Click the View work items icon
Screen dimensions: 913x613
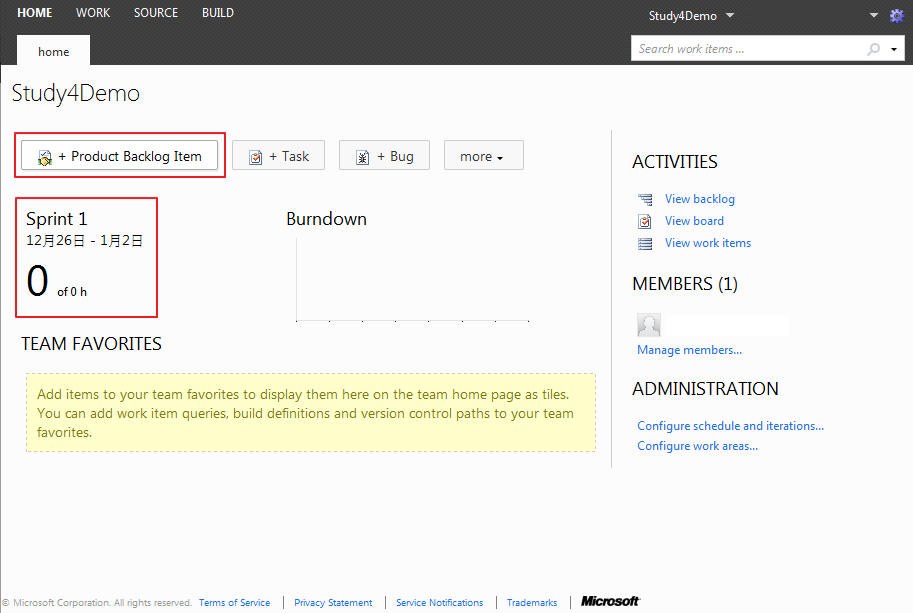645,243
